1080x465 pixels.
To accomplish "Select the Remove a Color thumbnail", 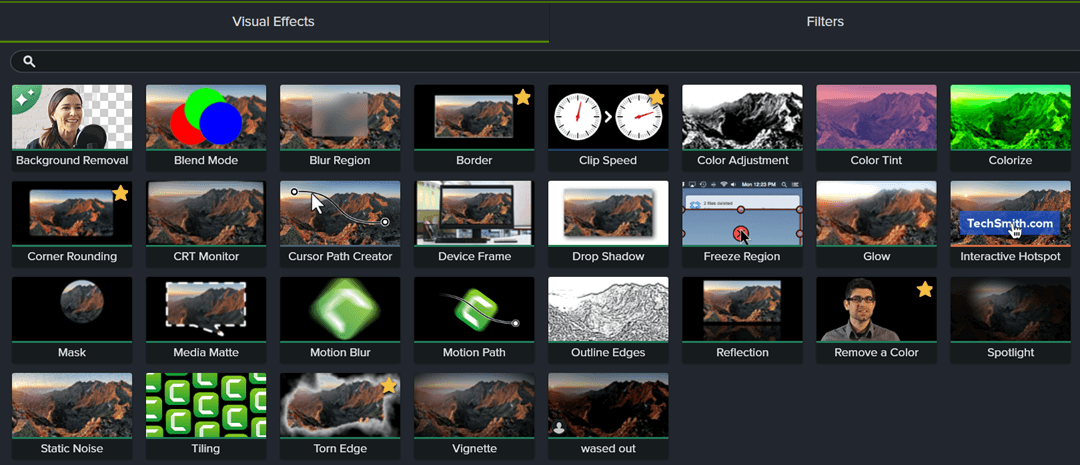I will pos(876,309).
